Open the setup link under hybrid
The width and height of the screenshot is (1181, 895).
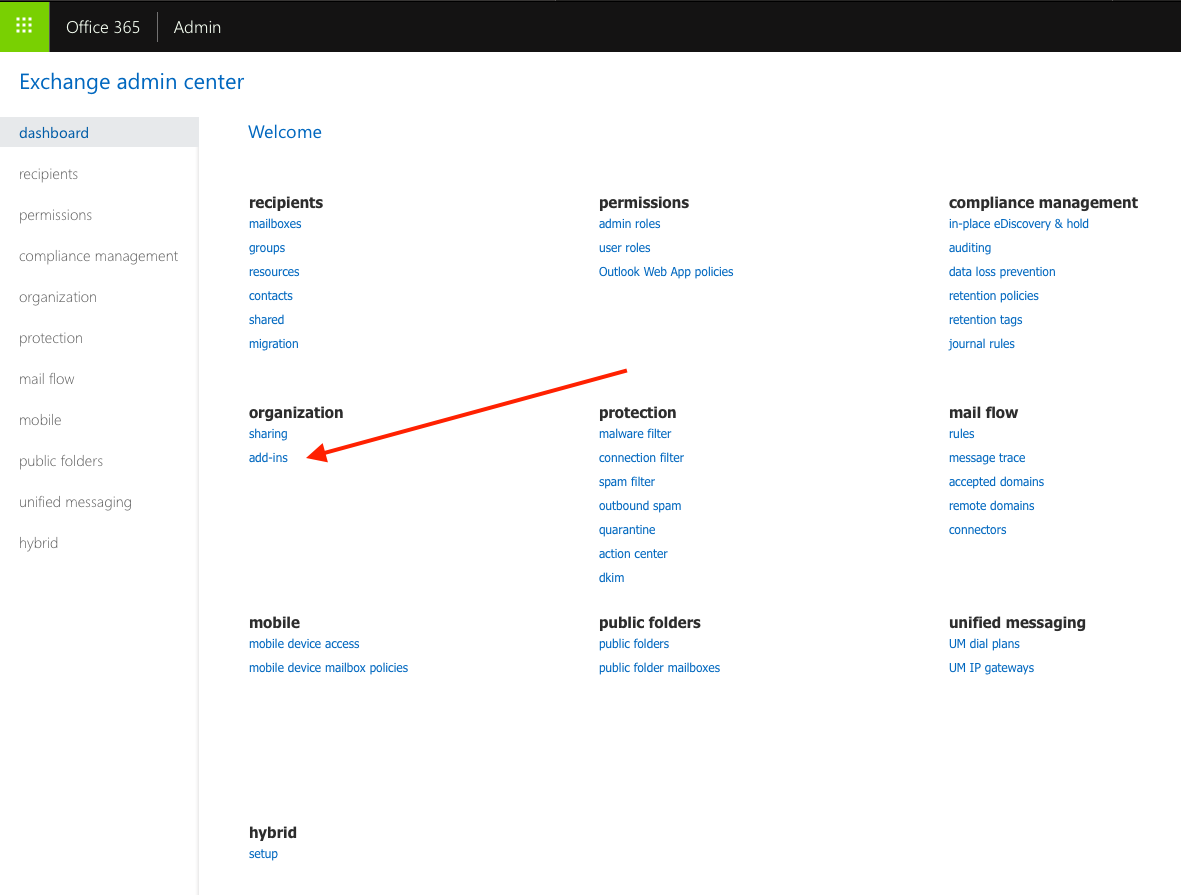263,854
